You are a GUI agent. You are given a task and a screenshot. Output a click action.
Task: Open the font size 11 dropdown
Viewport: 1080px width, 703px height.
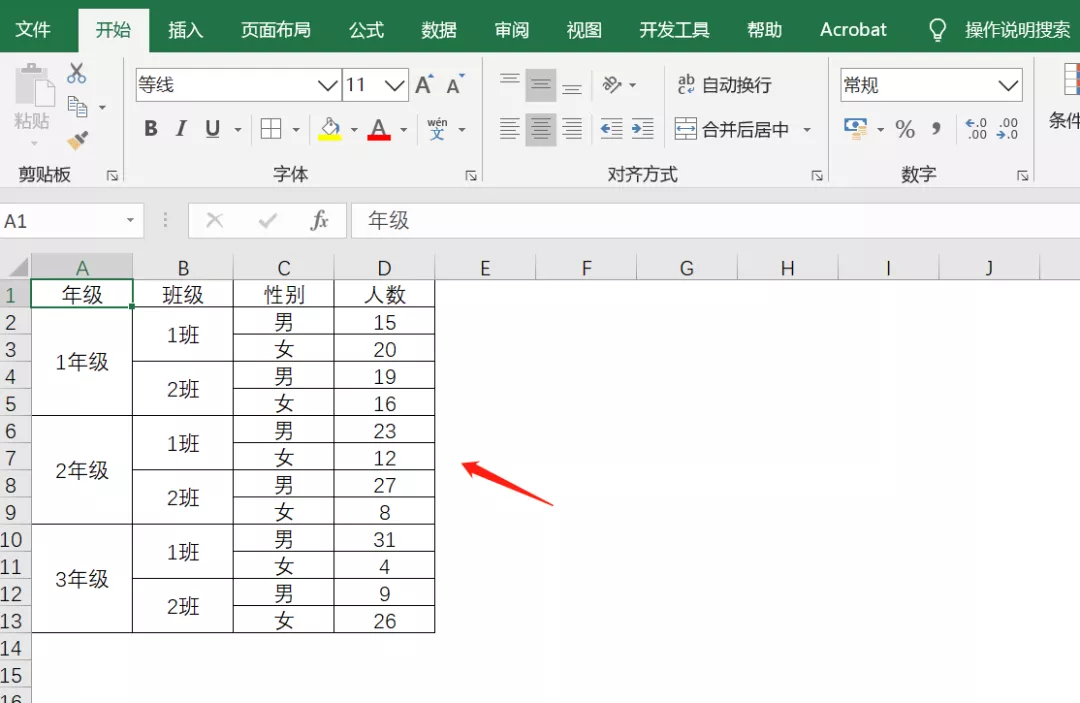[394, 85]
